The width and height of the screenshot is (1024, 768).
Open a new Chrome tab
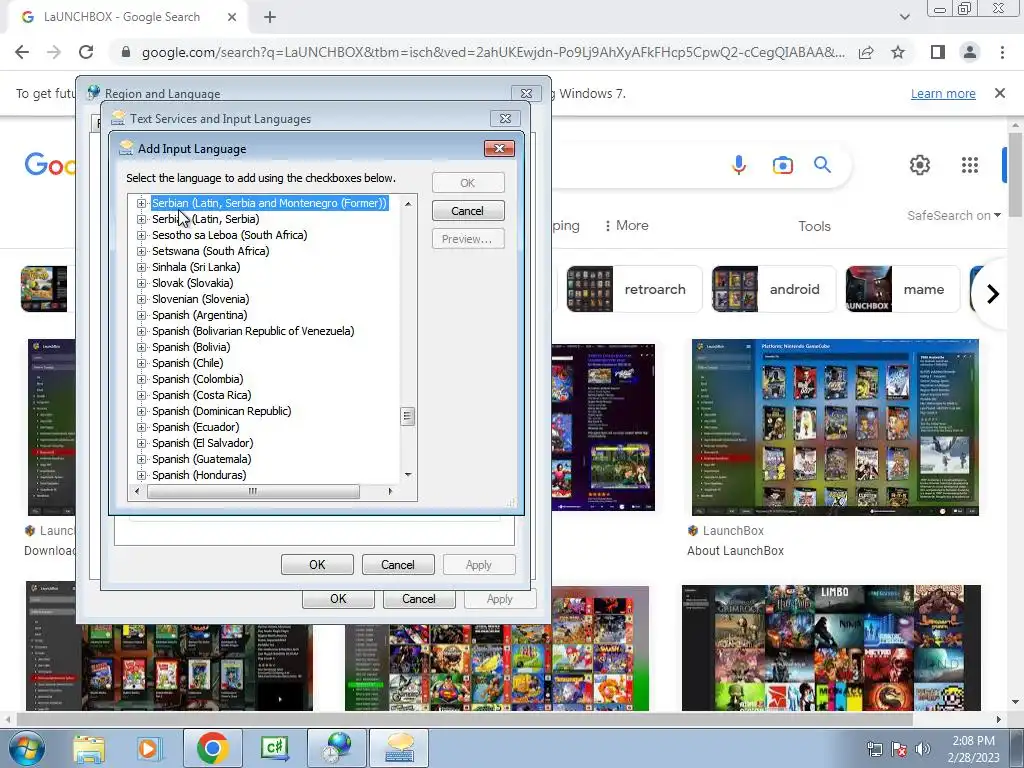click(x=270, y=17)
